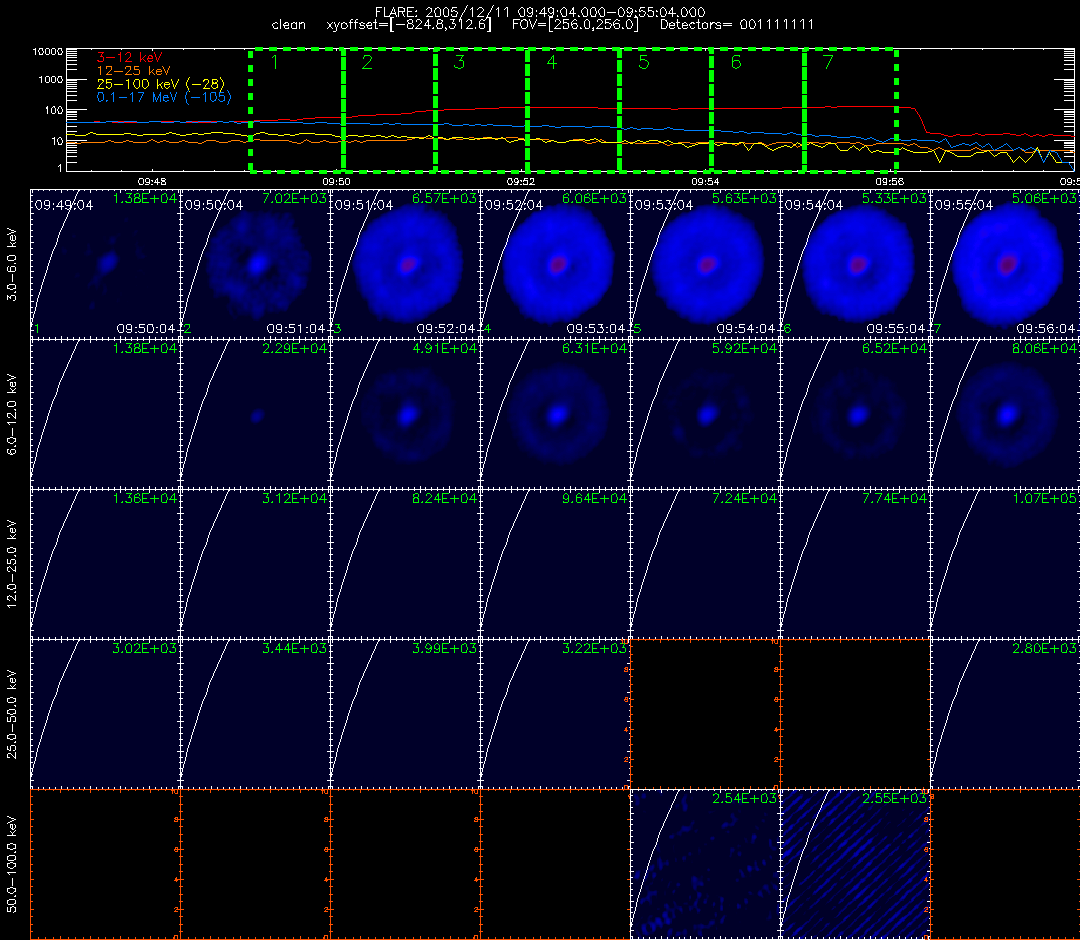Click the 12.0-25.0 keV row label
Viewport: 1080px width, 940px height.
point(12,564)
